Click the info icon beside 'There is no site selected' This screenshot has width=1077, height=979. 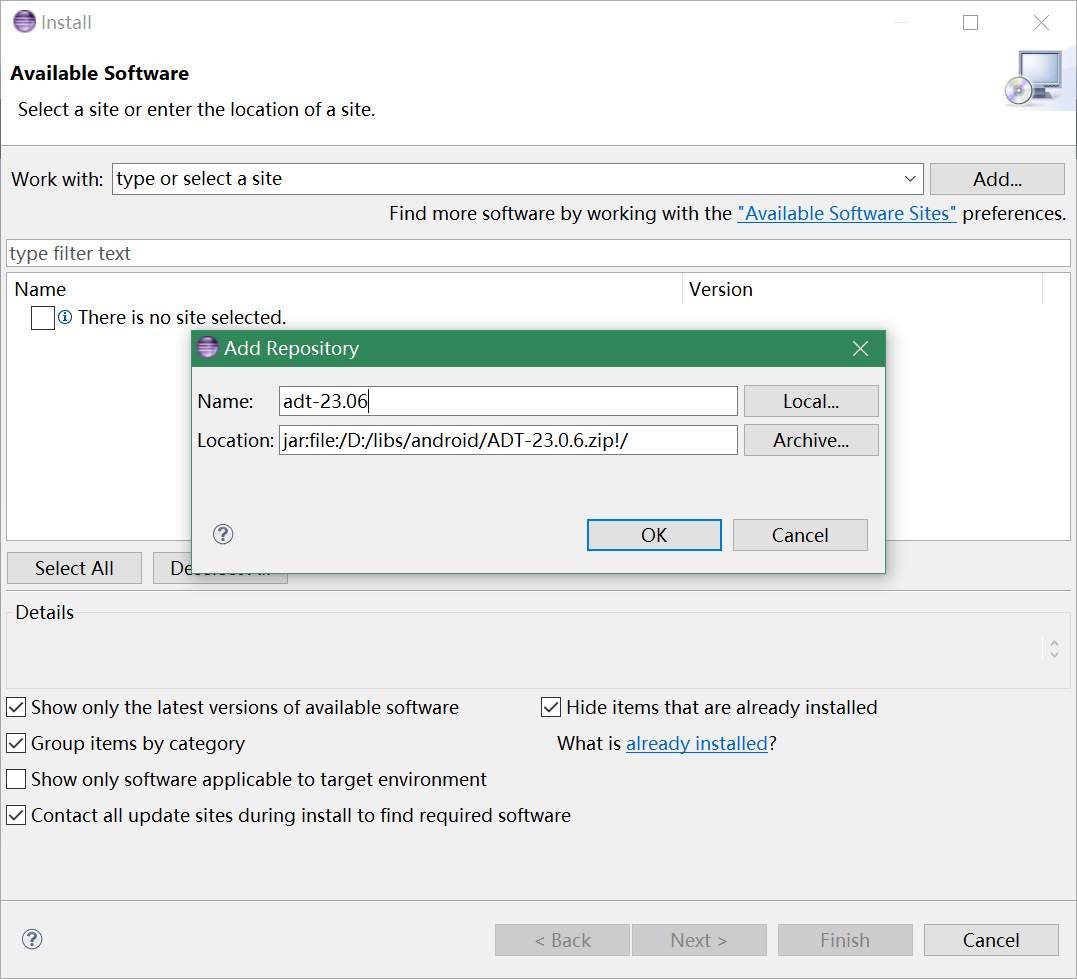pos(65,317)
